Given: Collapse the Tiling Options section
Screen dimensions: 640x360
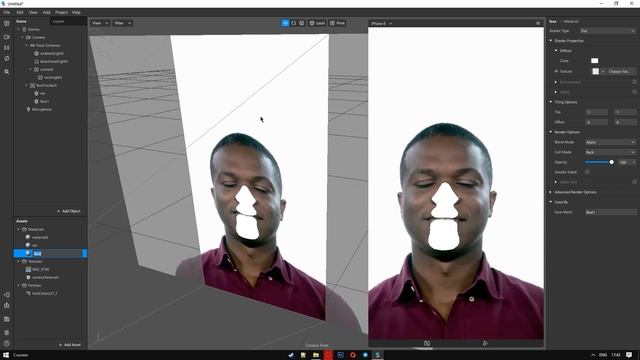Looking at the screenshot, I should pos(551,102).
